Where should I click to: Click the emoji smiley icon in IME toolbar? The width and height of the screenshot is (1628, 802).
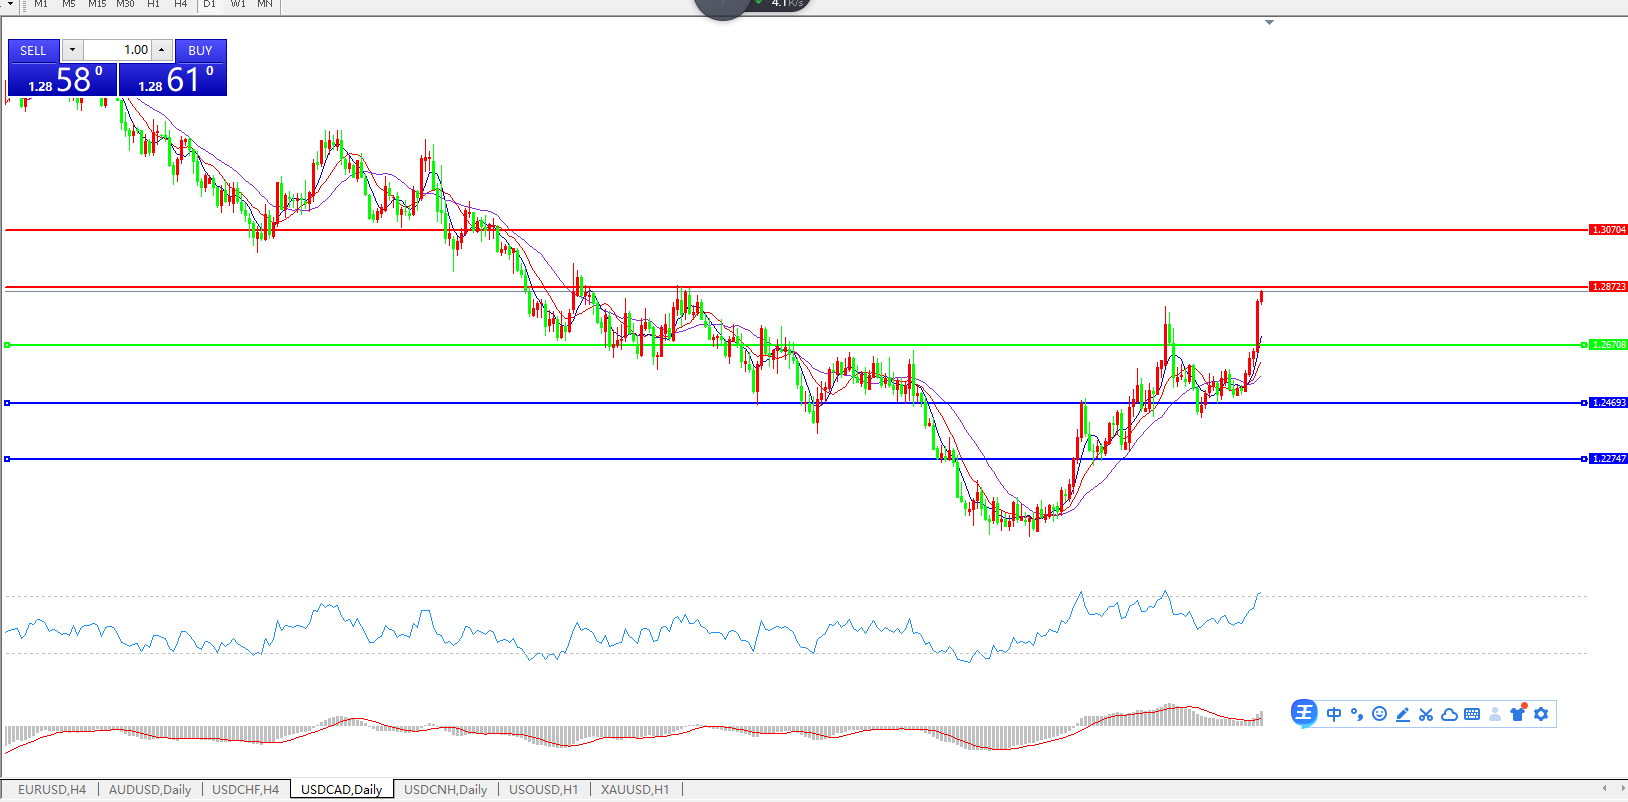point(1379,714)
